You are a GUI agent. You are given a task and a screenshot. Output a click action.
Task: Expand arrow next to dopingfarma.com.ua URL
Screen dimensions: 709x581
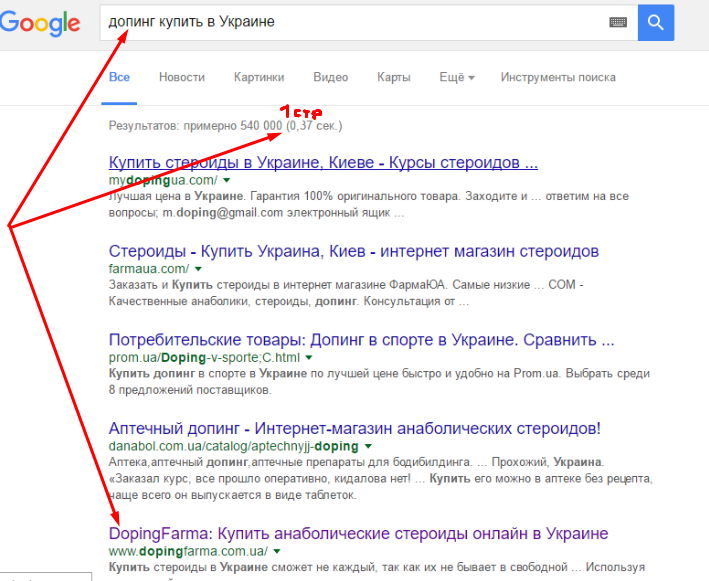pos(277,552)
